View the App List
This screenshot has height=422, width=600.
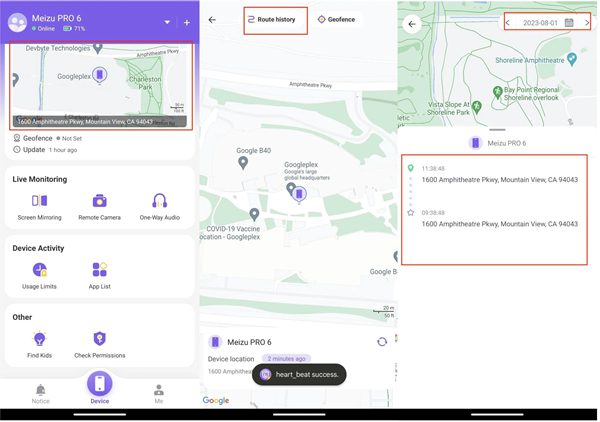click(x=99, y=275)
